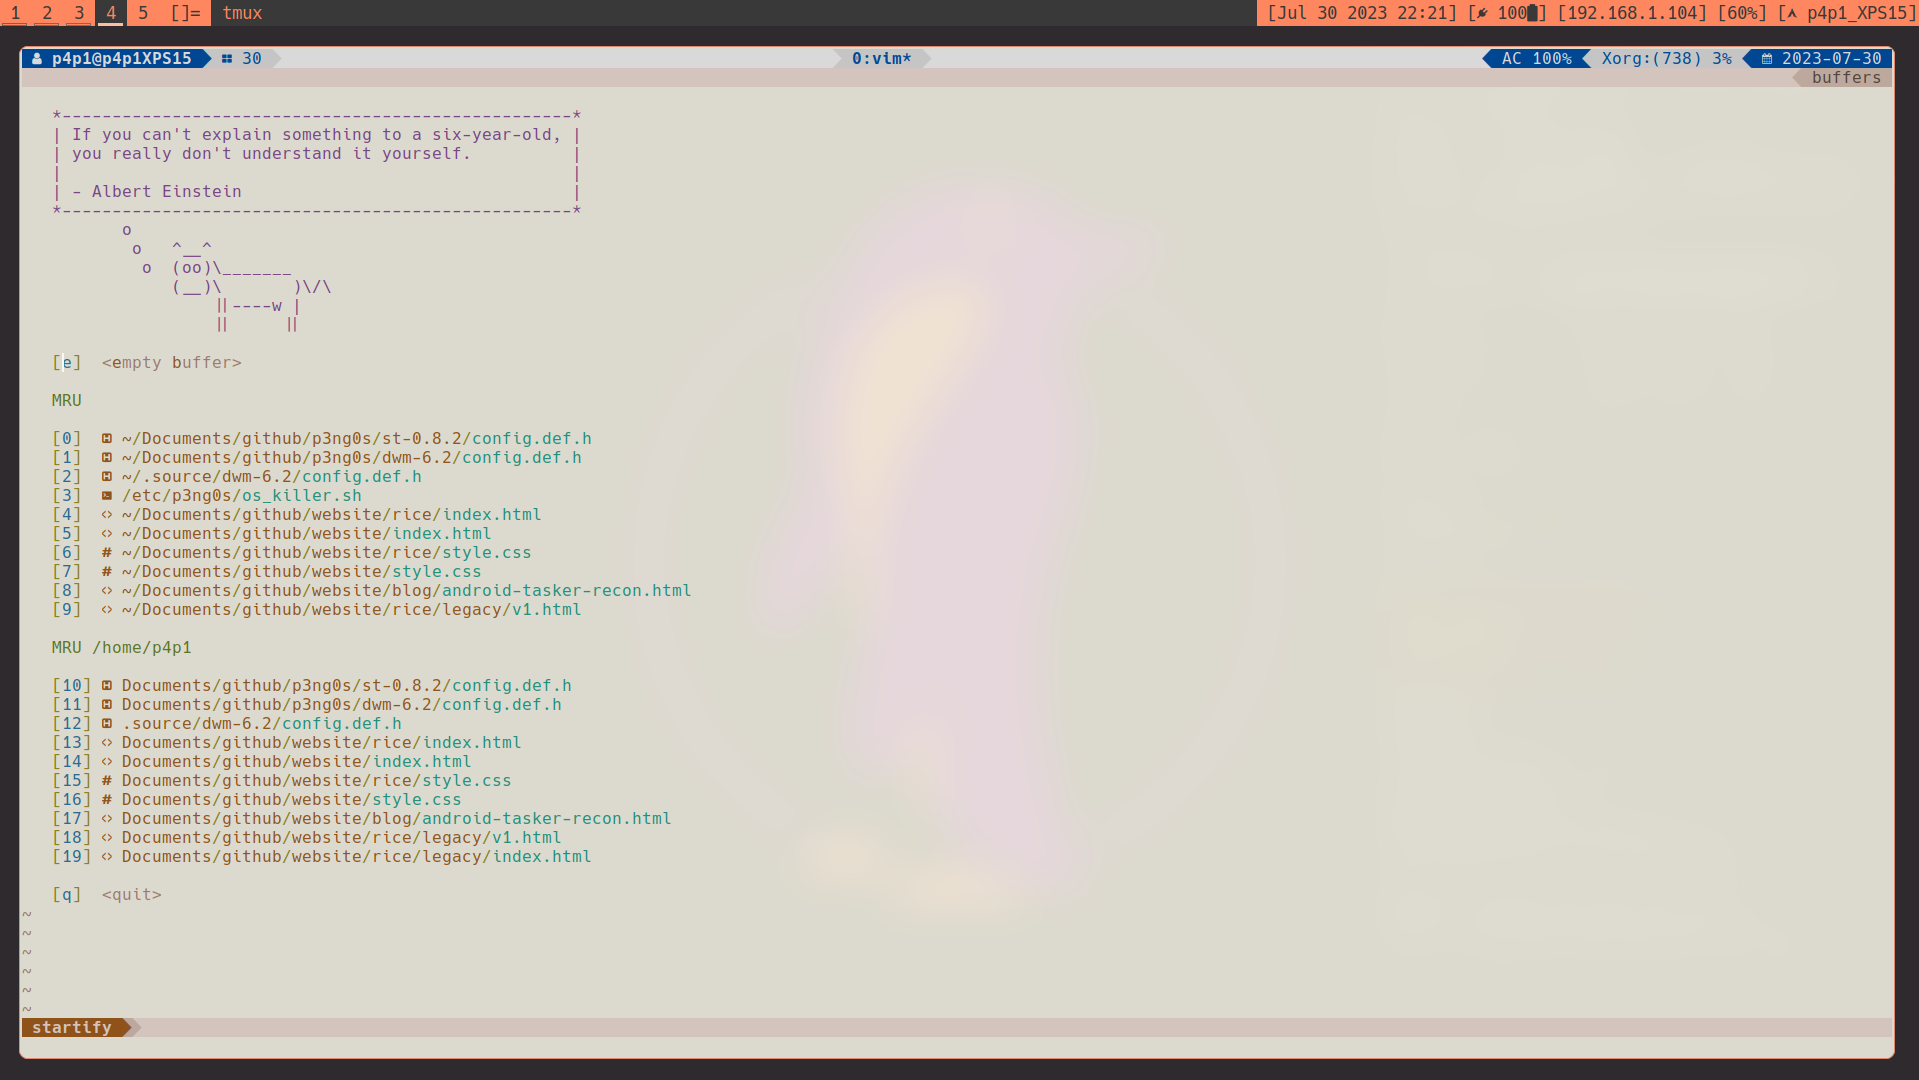Click the file icon for st-0.8.2 config.def.h entry 0

106,439
